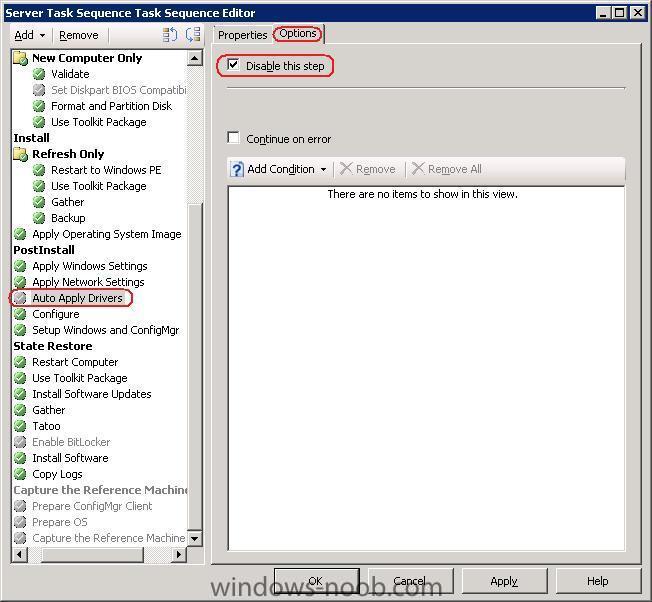Screen dimensions: 652x602
Task: Select the Tatoo step
Action: click(47, 427)
